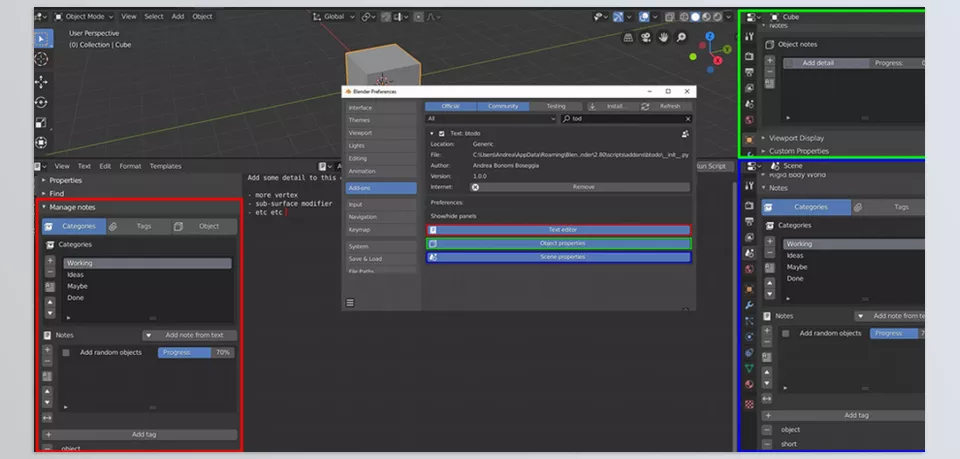Select the 3D Cursor tool
This screenshot has height=459, width=960.
point(42,60)
